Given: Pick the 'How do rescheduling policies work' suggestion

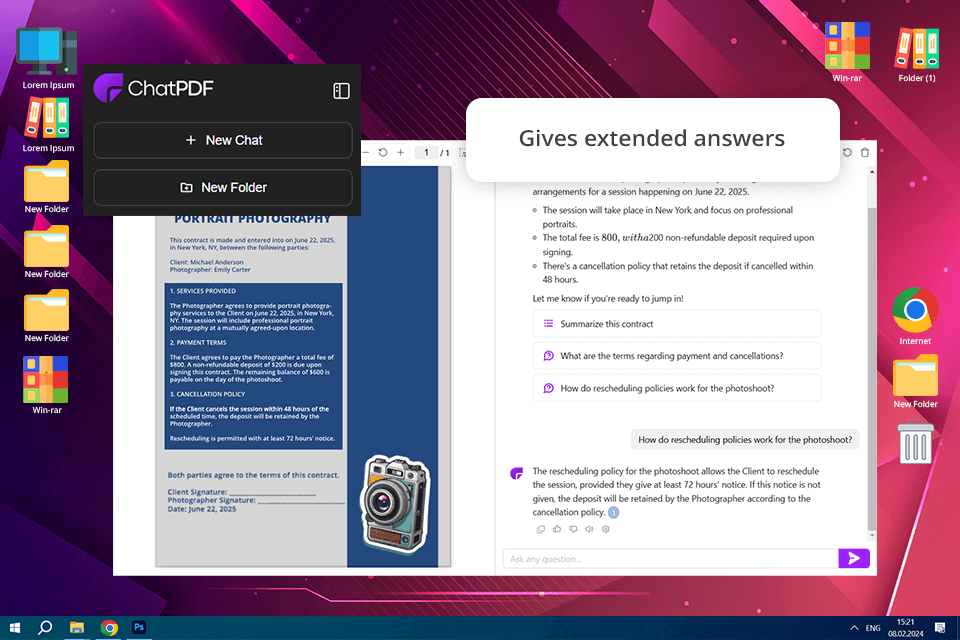Looking at the screenshot, I should pos(677,388).
